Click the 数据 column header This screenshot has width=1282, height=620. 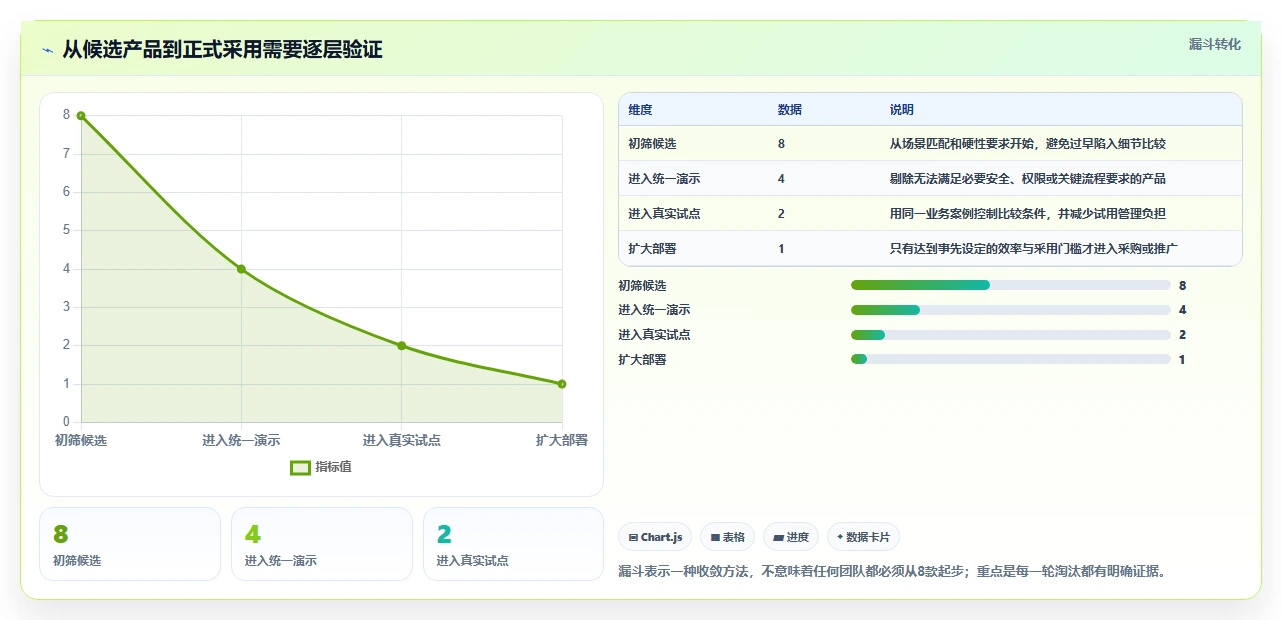coord(789,110)
